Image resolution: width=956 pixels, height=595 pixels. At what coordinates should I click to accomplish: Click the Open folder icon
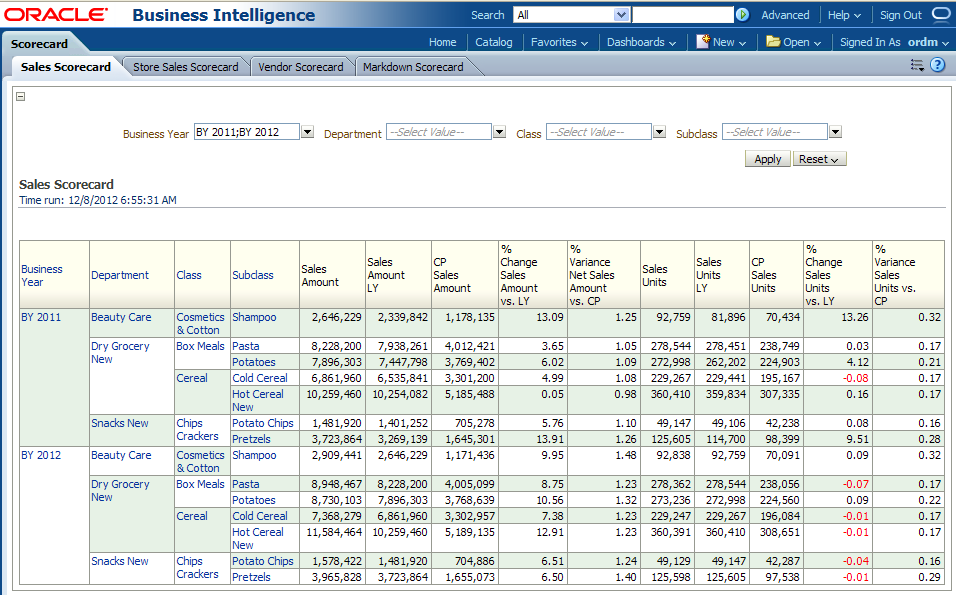[773, 42]
